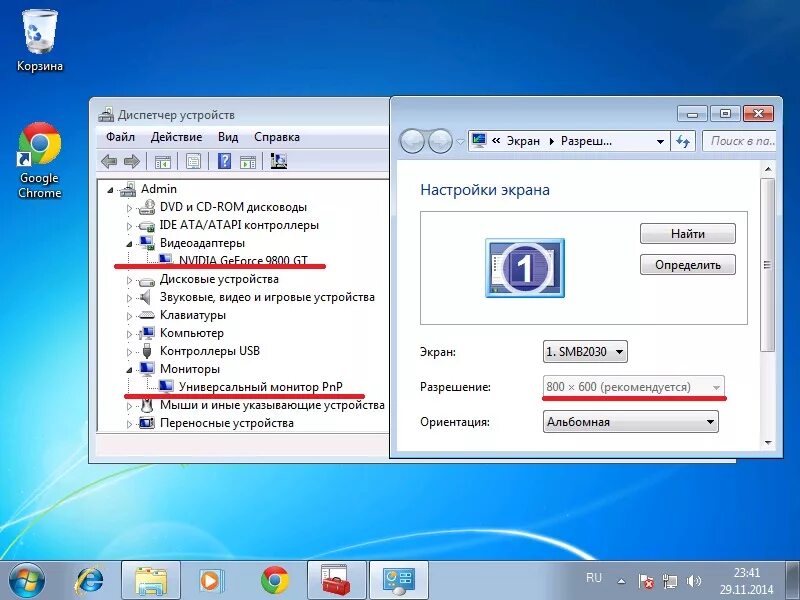Expand Дисковые устройства node
Viewport: 800px width, 600px height.
pos(129,280)
